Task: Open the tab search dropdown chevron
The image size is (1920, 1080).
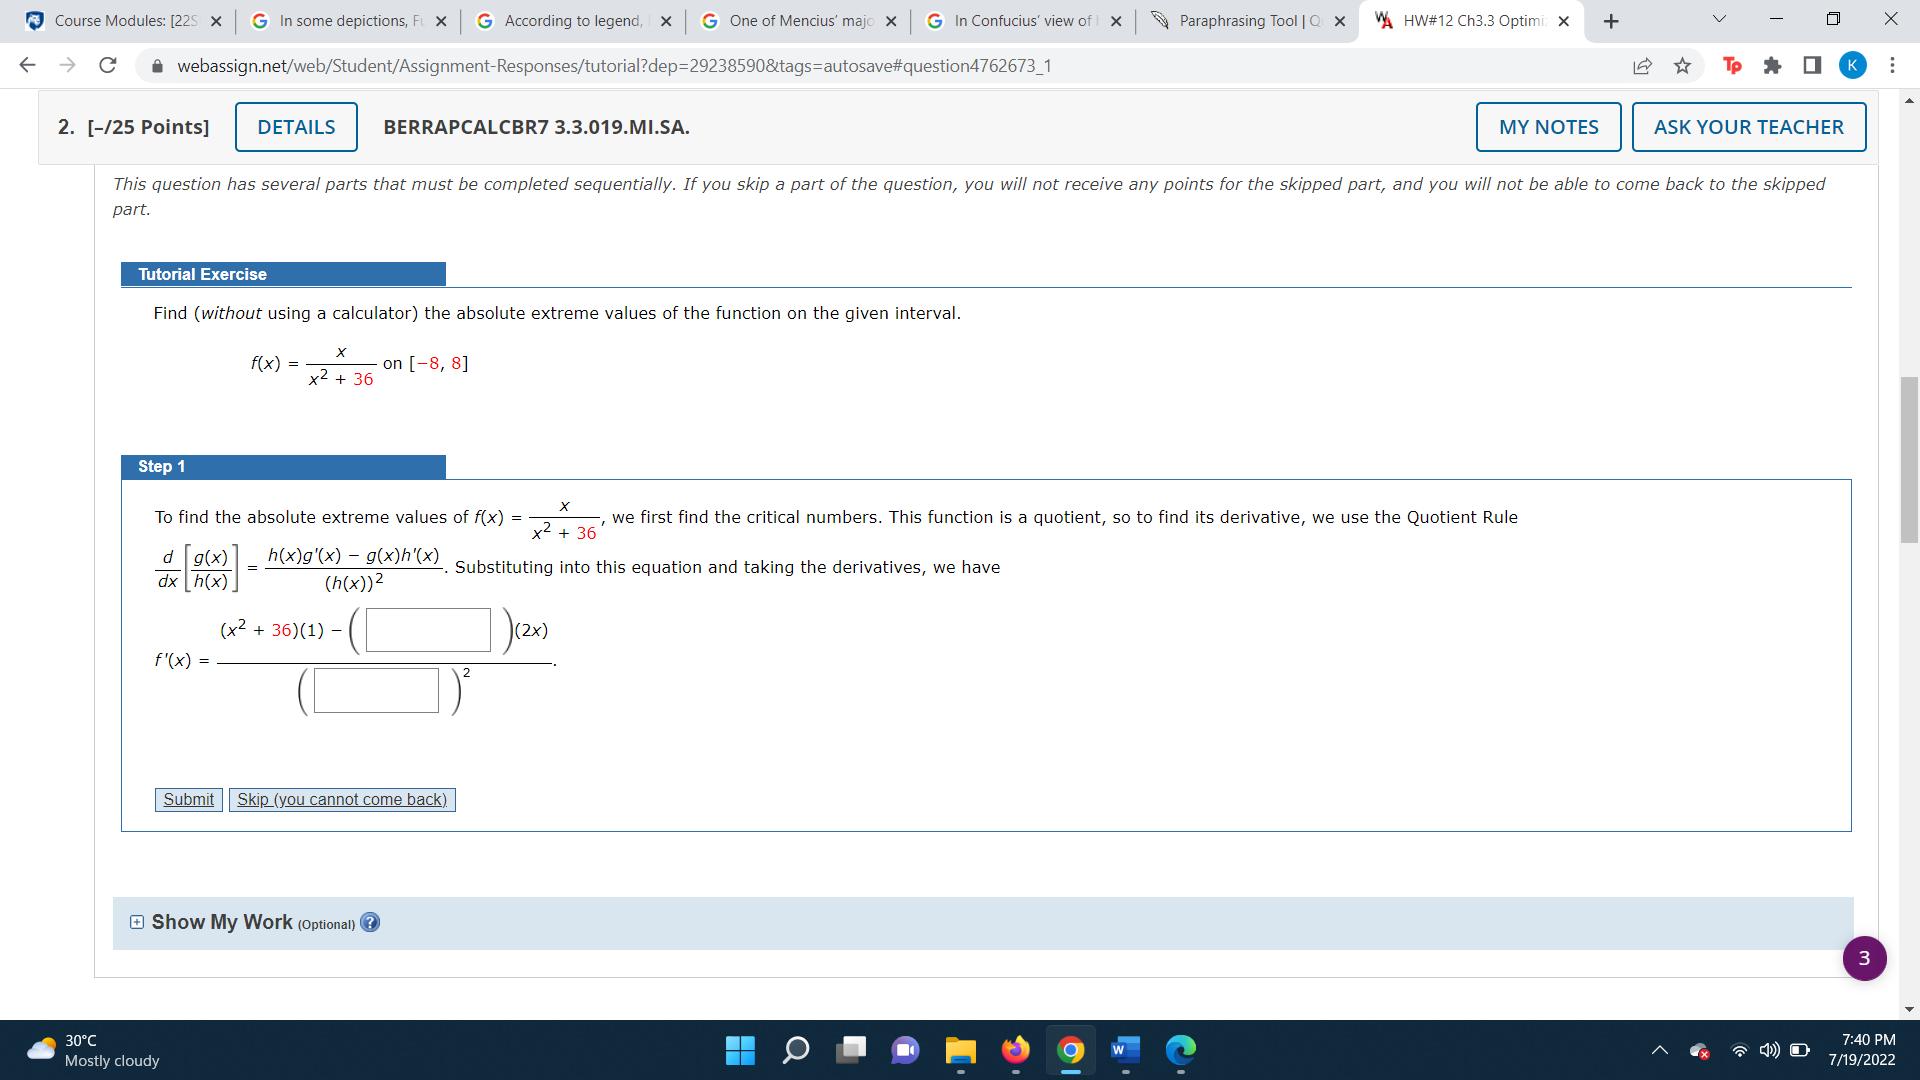Action: pos(1719,20)
